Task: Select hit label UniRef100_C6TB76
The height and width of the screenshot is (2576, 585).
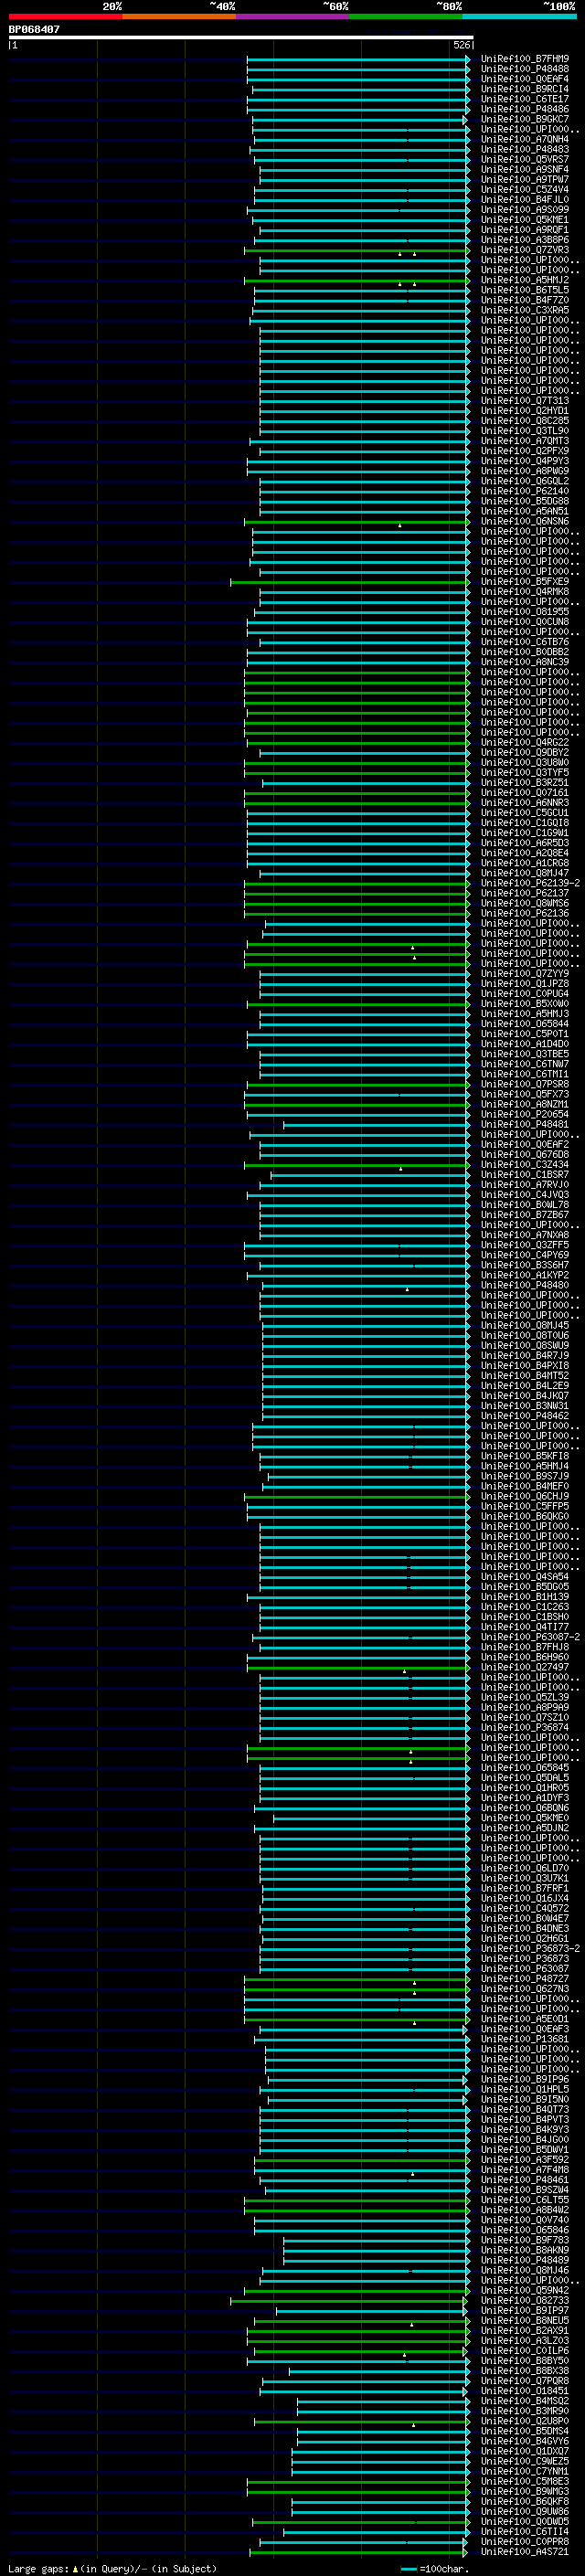Action: pos(524,642)
